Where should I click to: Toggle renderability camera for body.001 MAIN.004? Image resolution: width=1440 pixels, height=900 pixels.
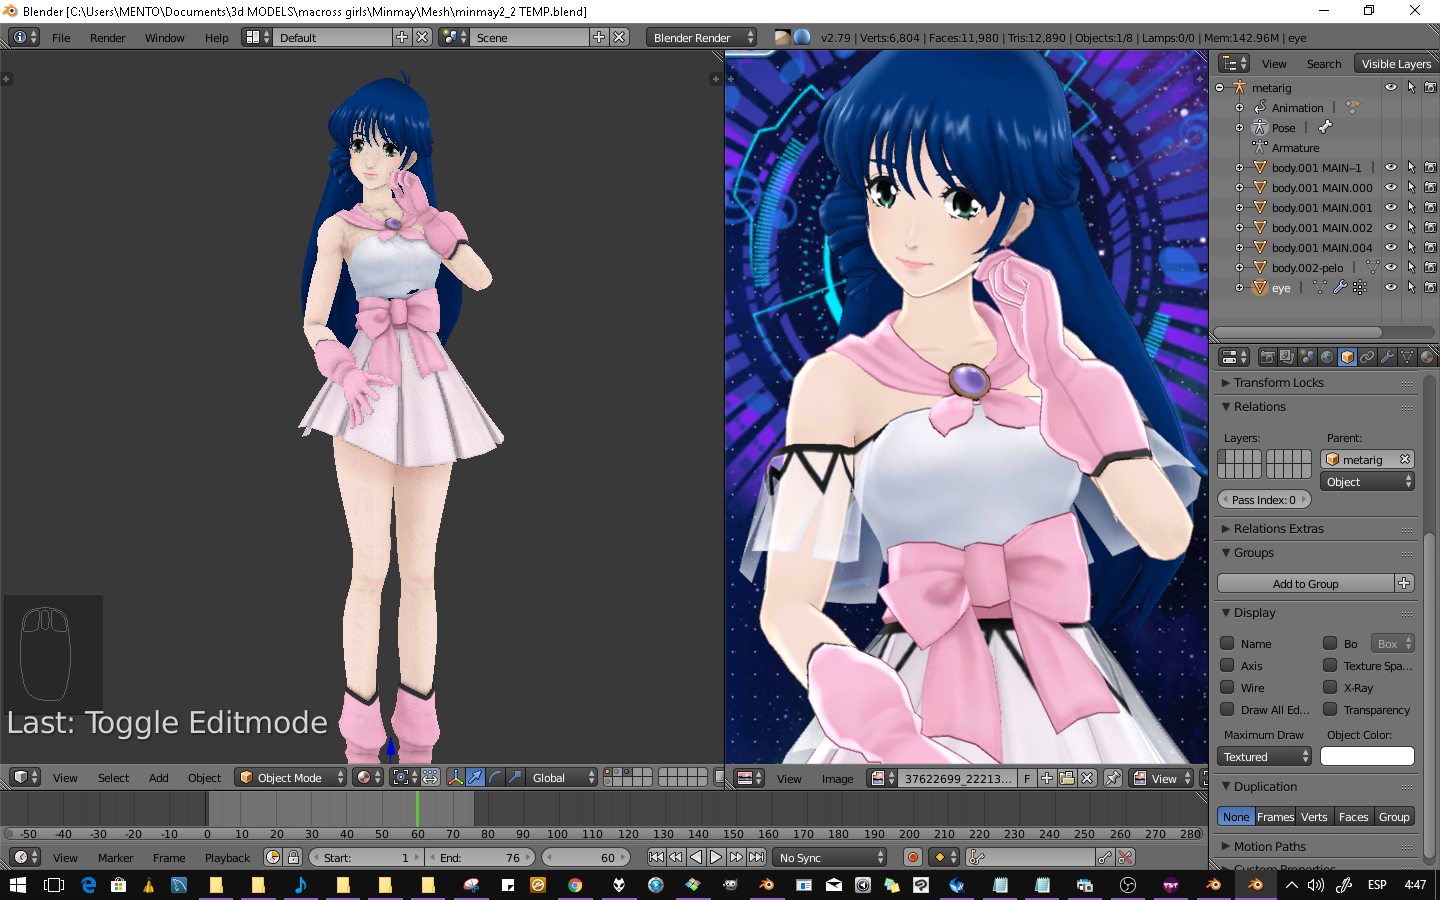coord(1430,247)
